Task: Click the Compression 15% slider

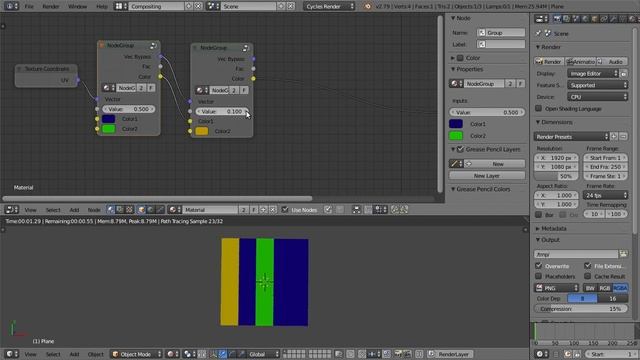Action: click(581, 309)
